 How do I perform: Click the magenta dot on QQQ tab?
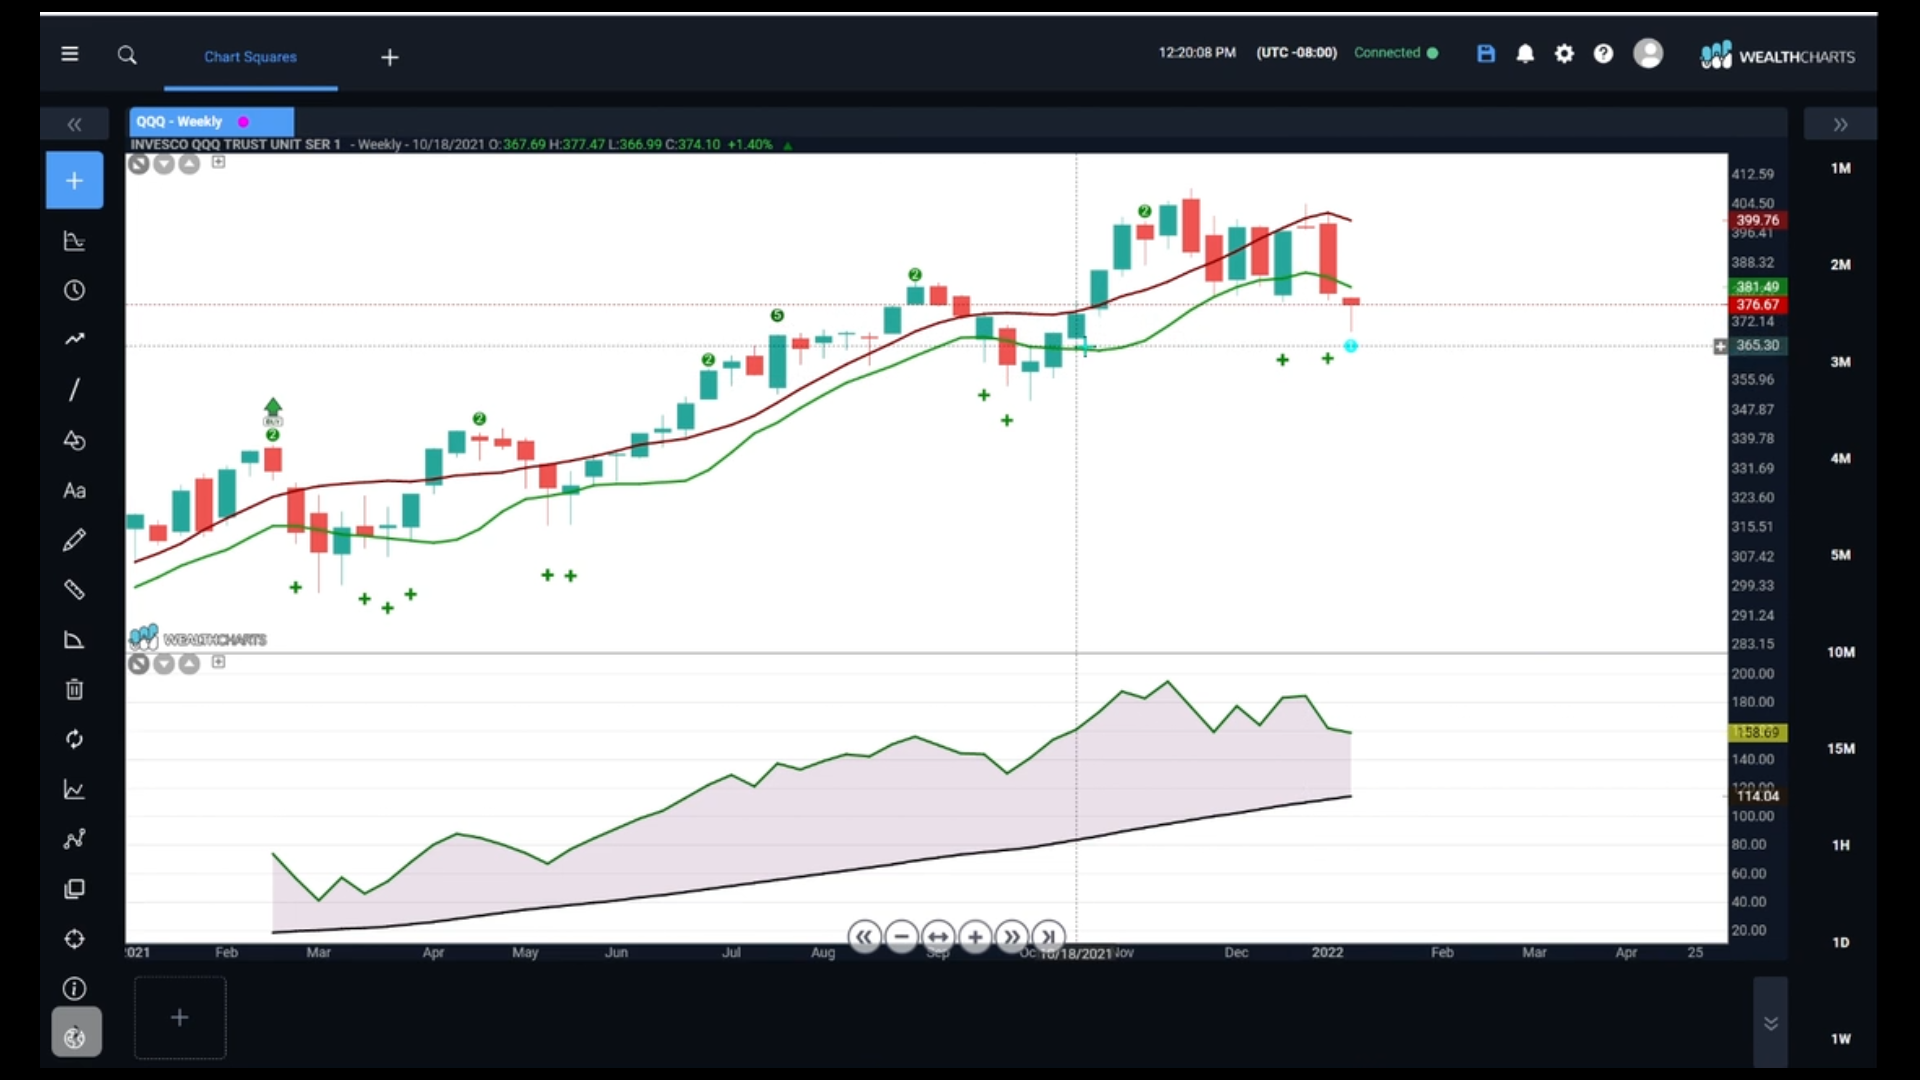[x=243, y=122]
